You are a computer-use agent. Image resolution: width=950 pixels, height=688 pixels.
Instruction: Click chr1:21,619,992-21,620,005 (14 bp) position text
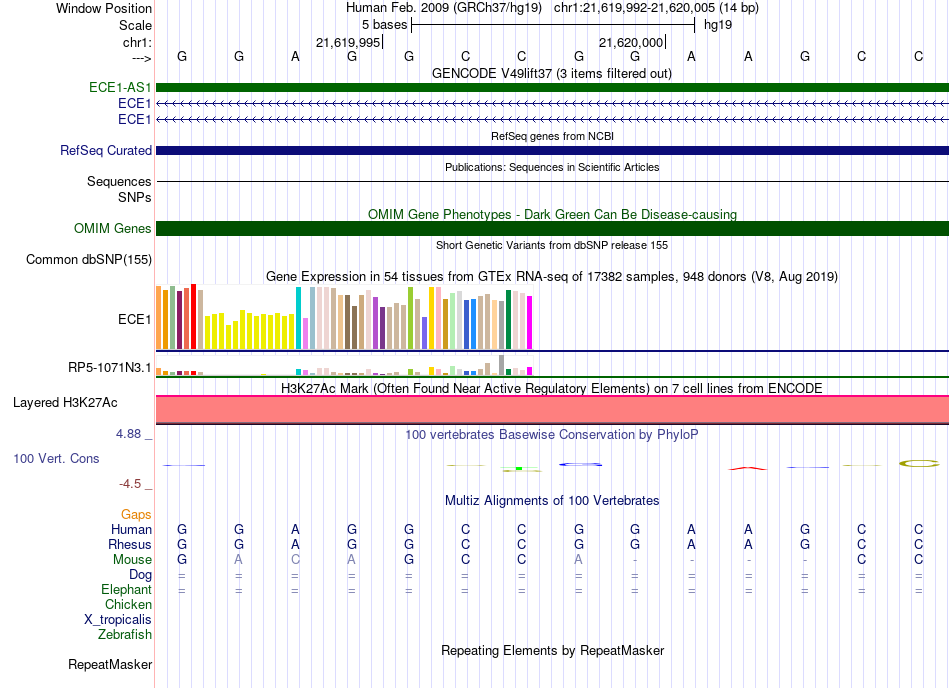(656, 8)
